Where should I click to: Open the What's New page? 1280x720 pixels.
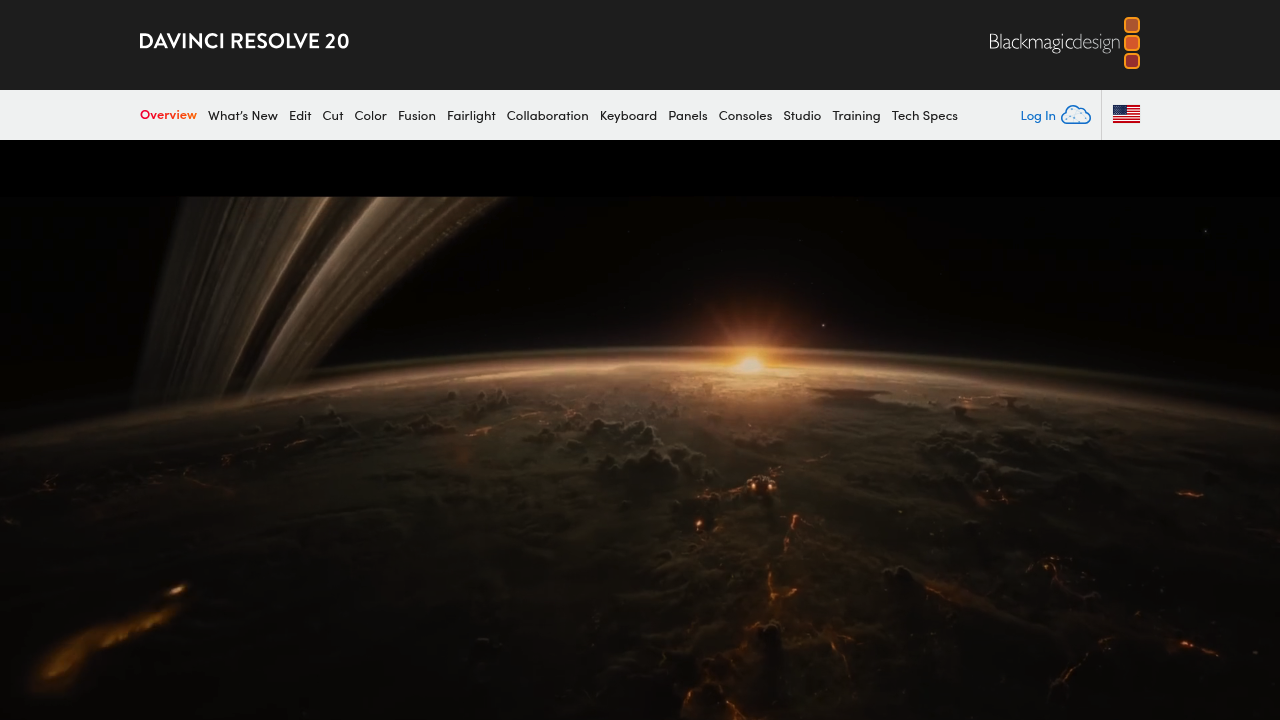[x=243, y=115]
